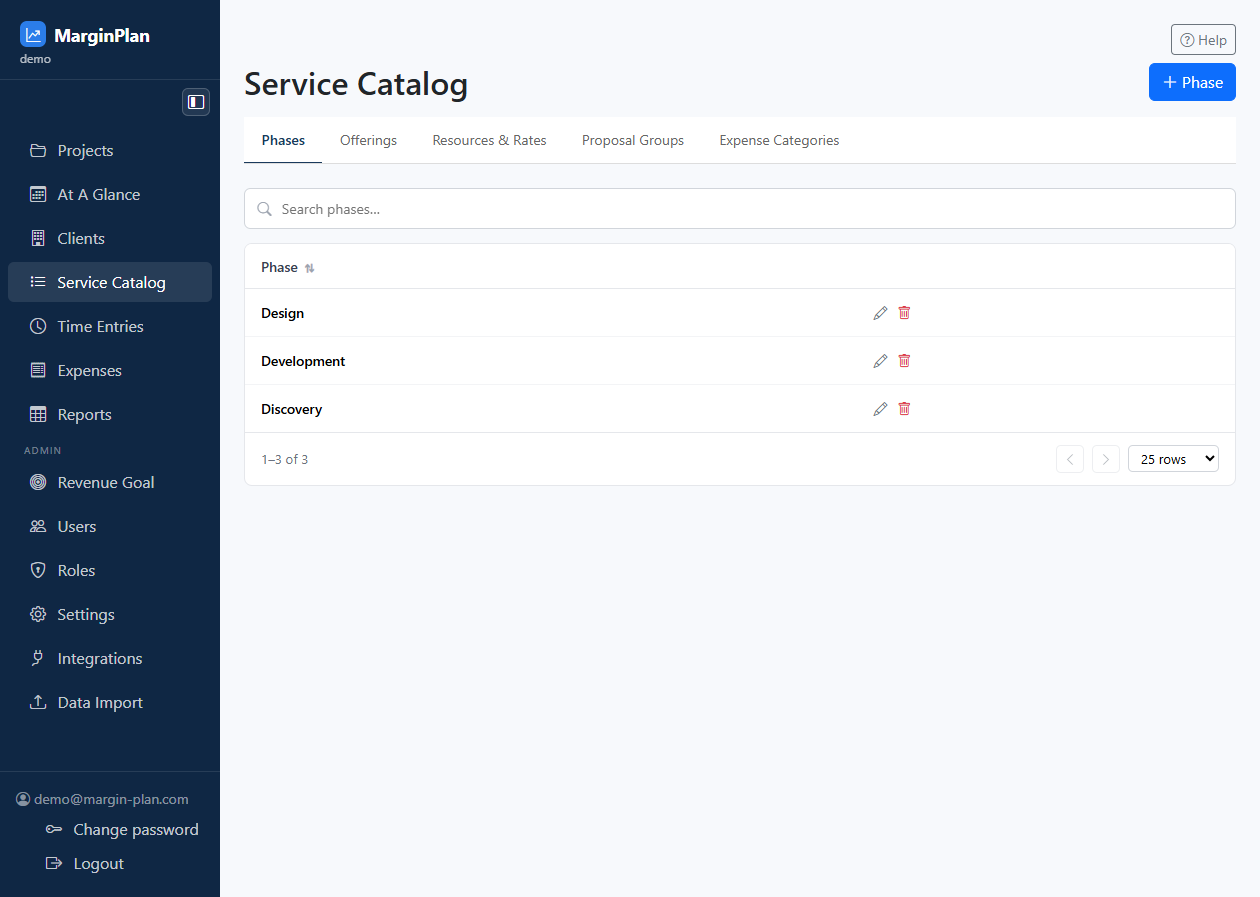
Task: Click the Phase column header text
Action: click(279, 267)
